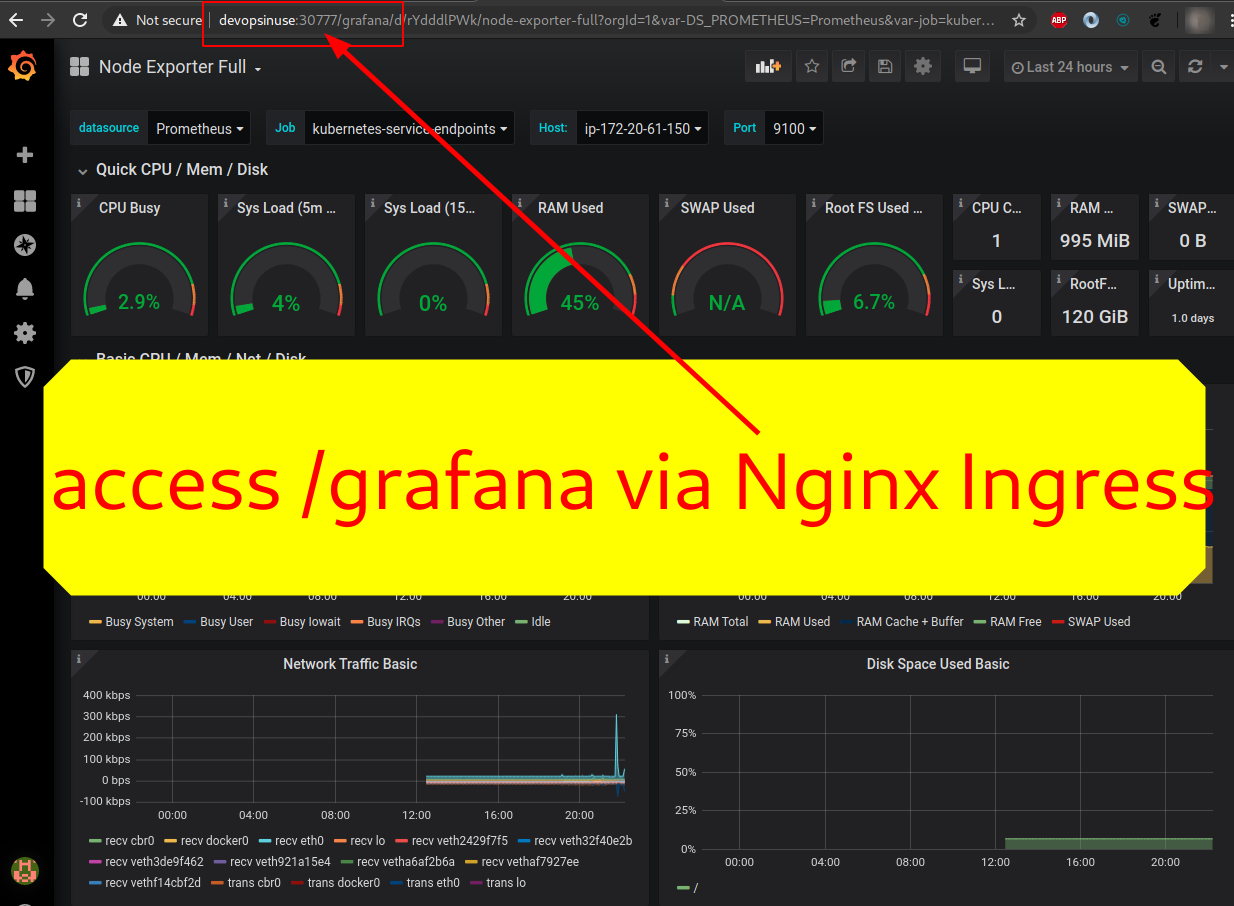The height and width of the screenshot is (906, 1234).
Task: Click the Not secure warning indicator
Action: click(157, 19)
